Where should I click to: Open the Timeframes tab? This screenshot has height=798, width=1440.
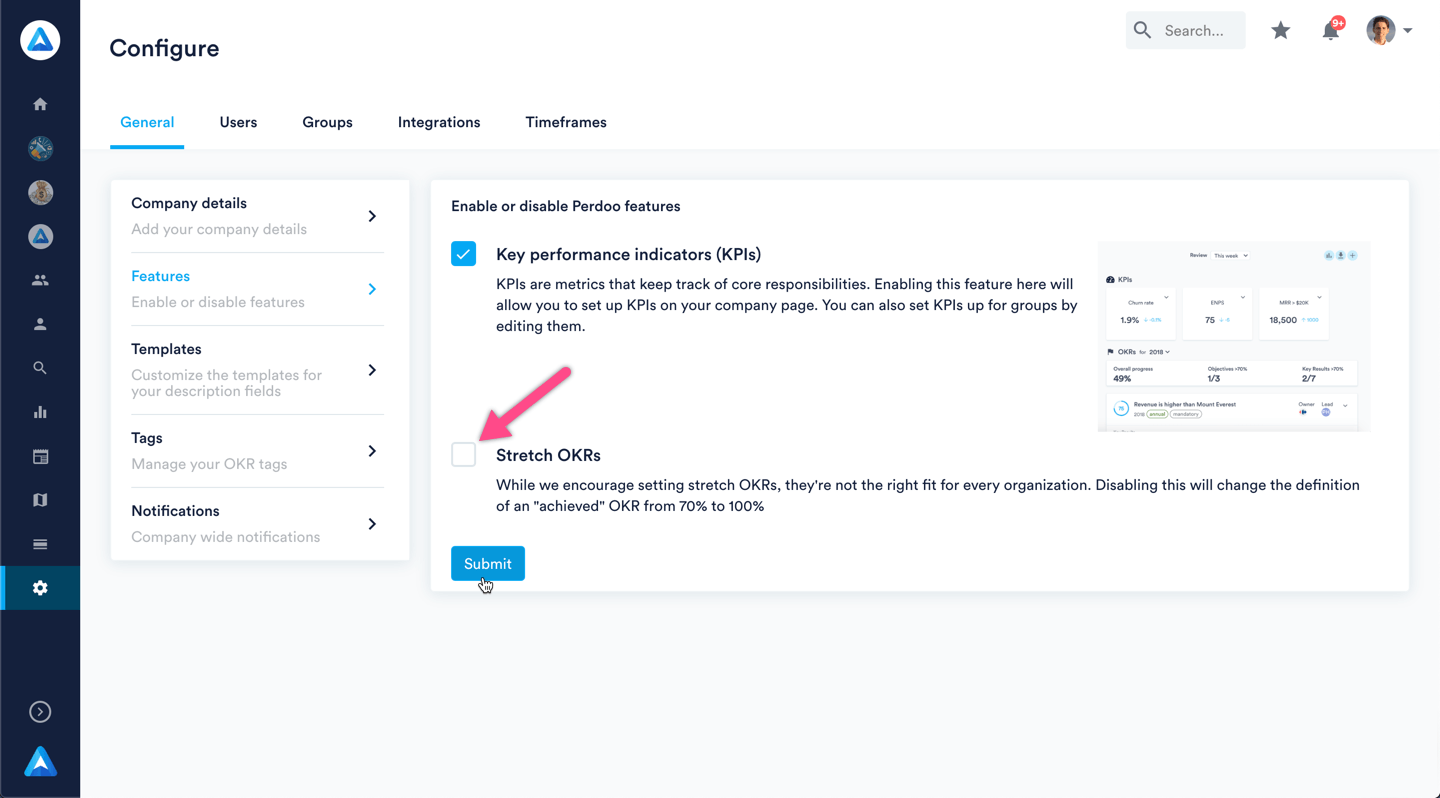(x=566, y=122)
